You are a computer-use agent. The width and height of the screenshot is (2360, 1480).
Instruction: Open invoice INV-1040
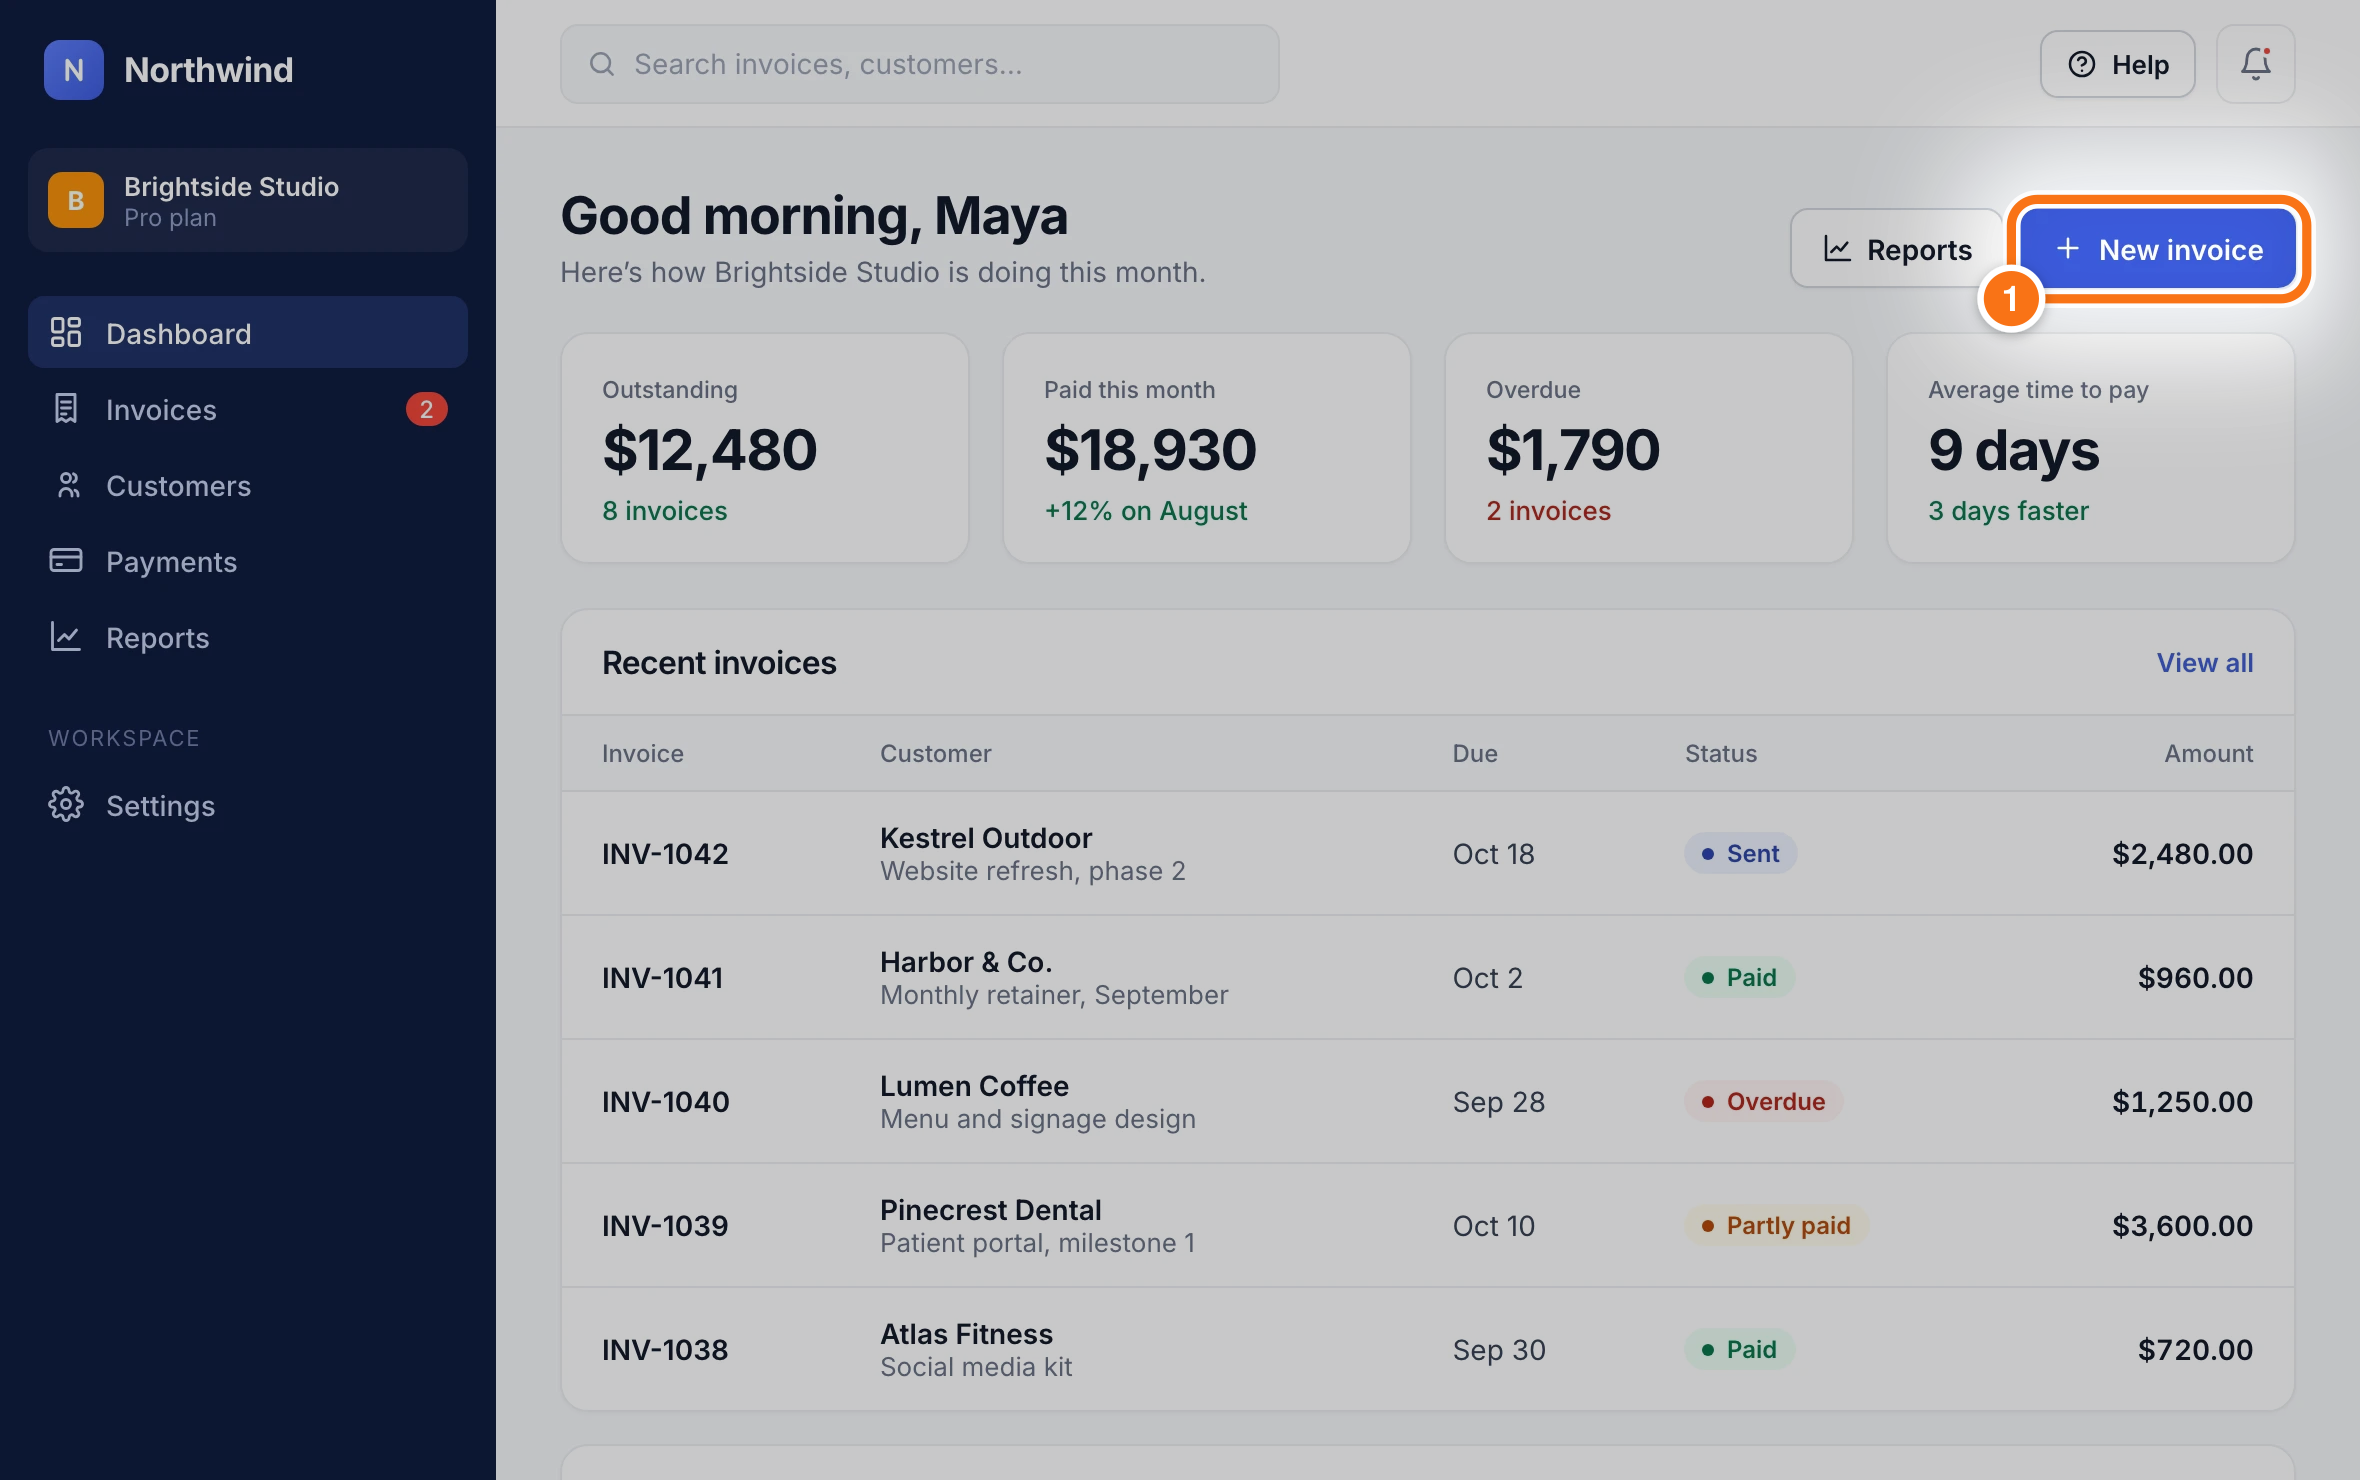(1428, 1101)
